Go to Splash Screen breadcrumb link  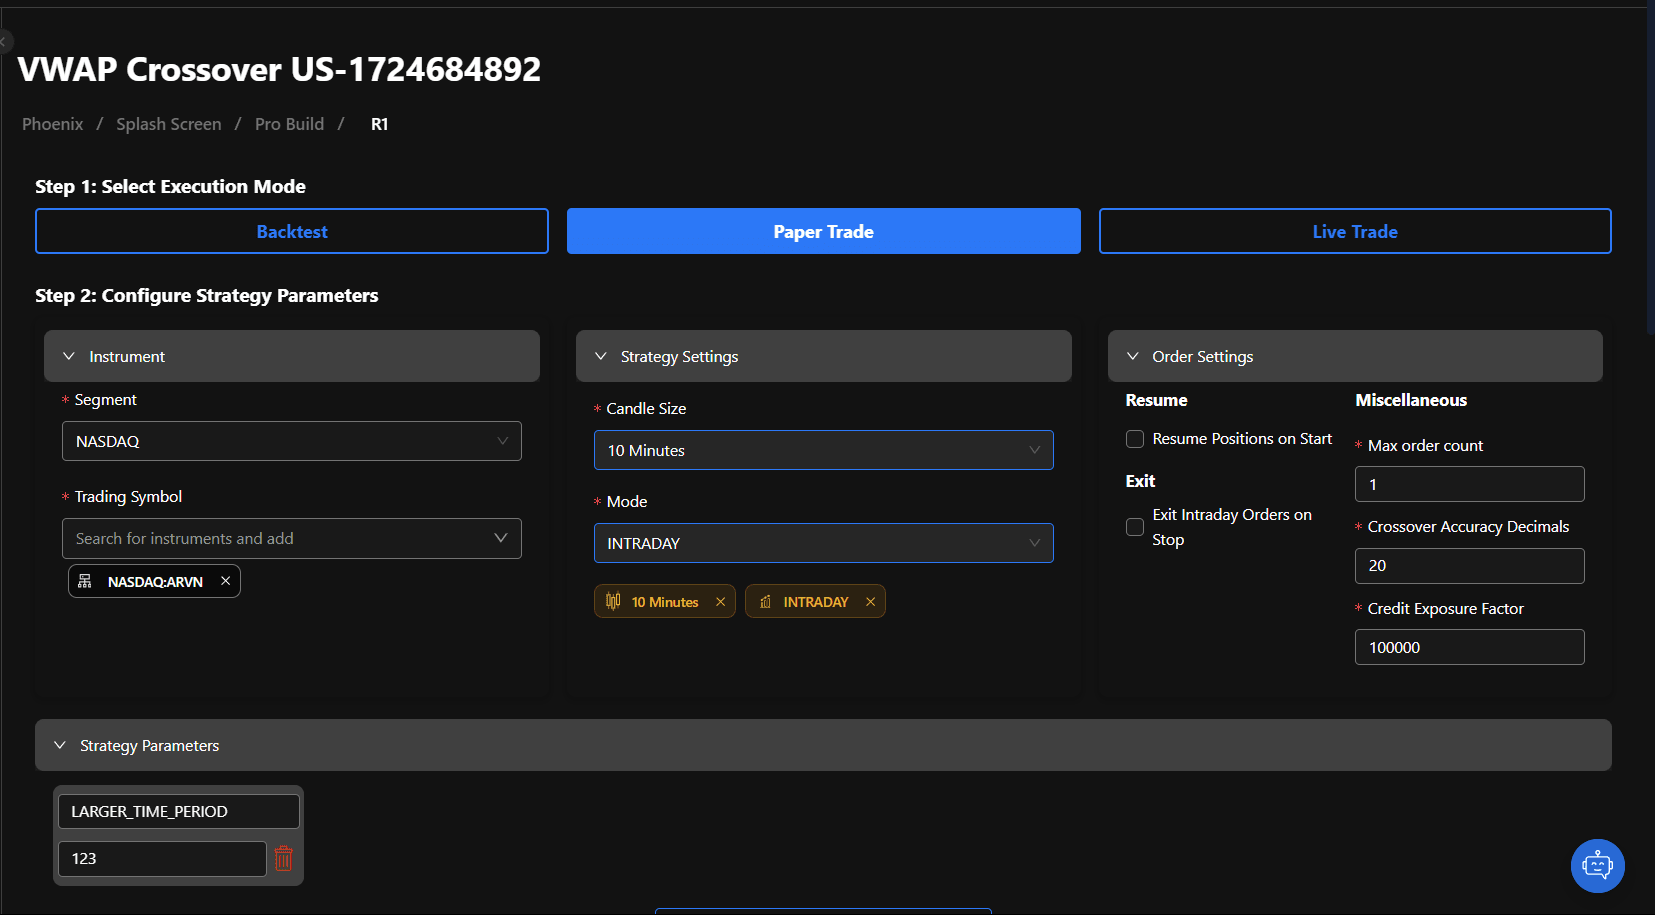tap(168, 124)
